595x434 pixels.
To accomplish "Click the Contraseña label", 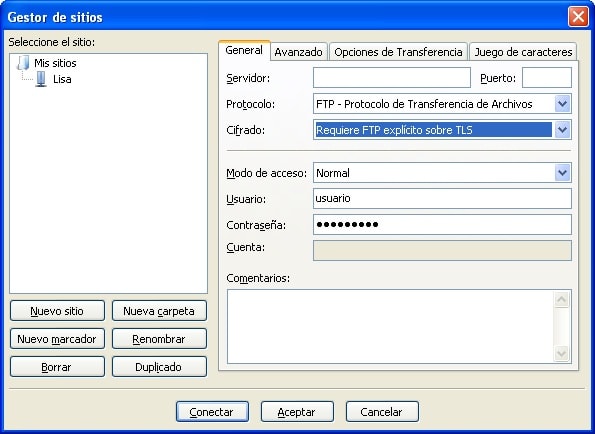I will (256, 225).
